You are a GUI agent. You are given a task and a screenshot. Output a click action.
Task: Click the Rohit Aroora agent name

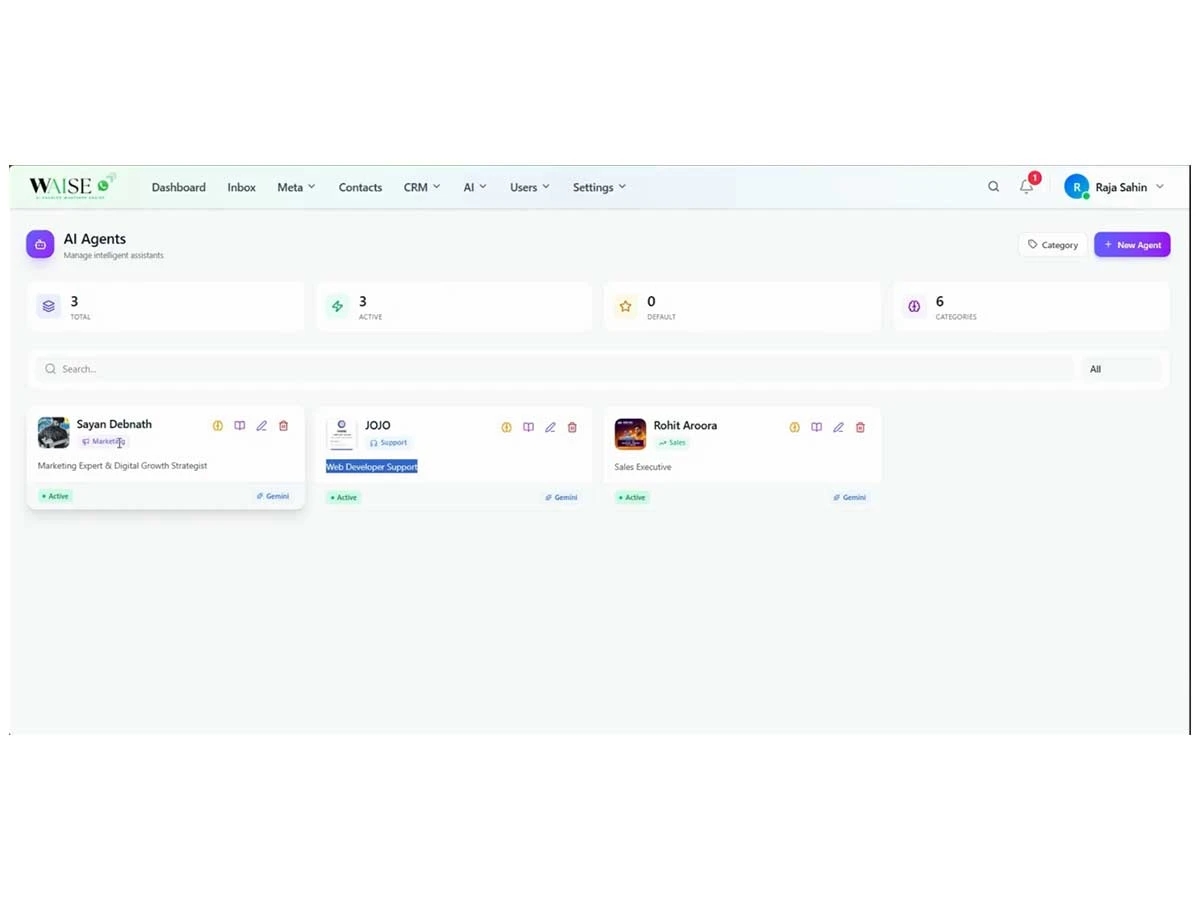(685, 425)
